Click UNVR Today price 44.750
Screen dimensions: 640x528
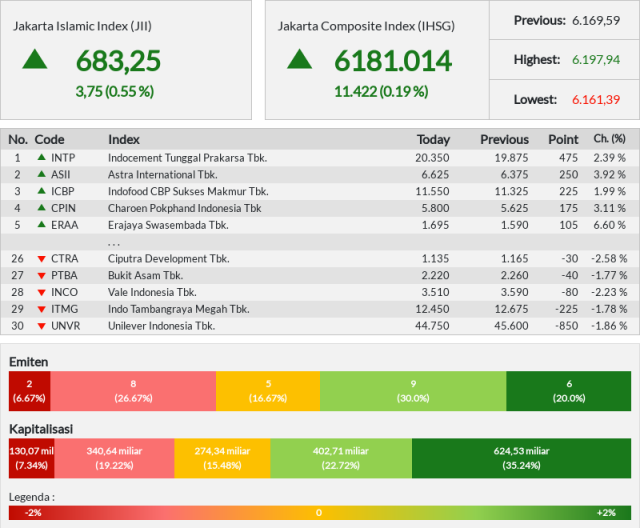tap(432, 326)
